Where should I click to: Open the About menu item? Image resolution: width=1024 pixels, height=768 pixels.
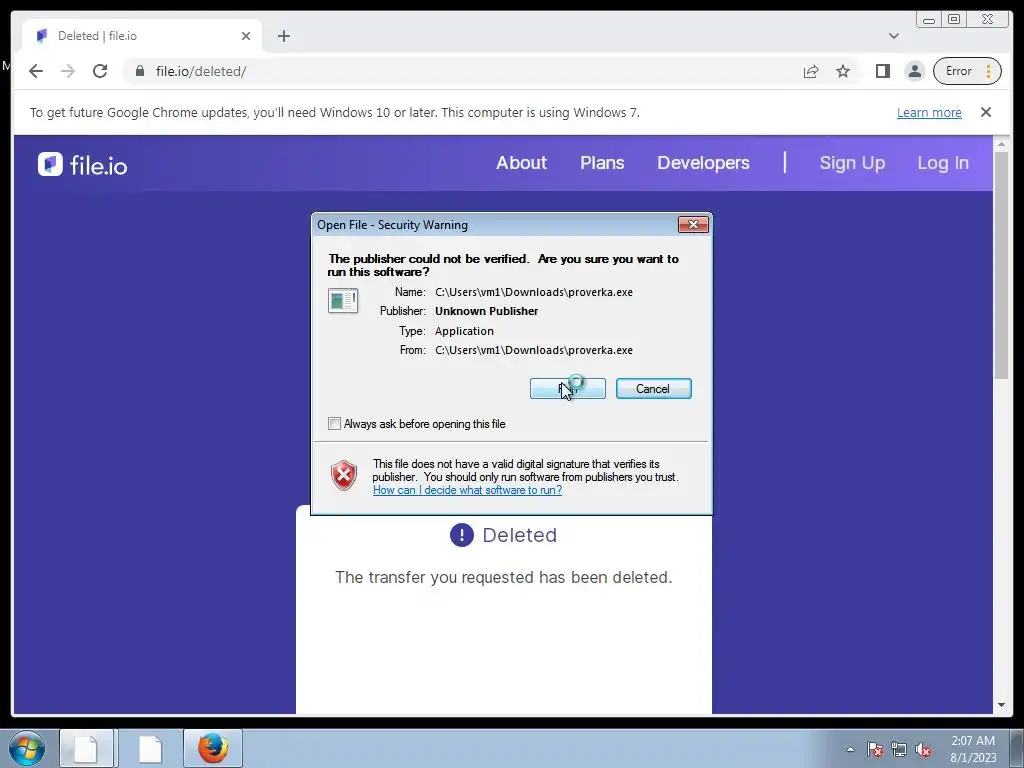point(521,163)
